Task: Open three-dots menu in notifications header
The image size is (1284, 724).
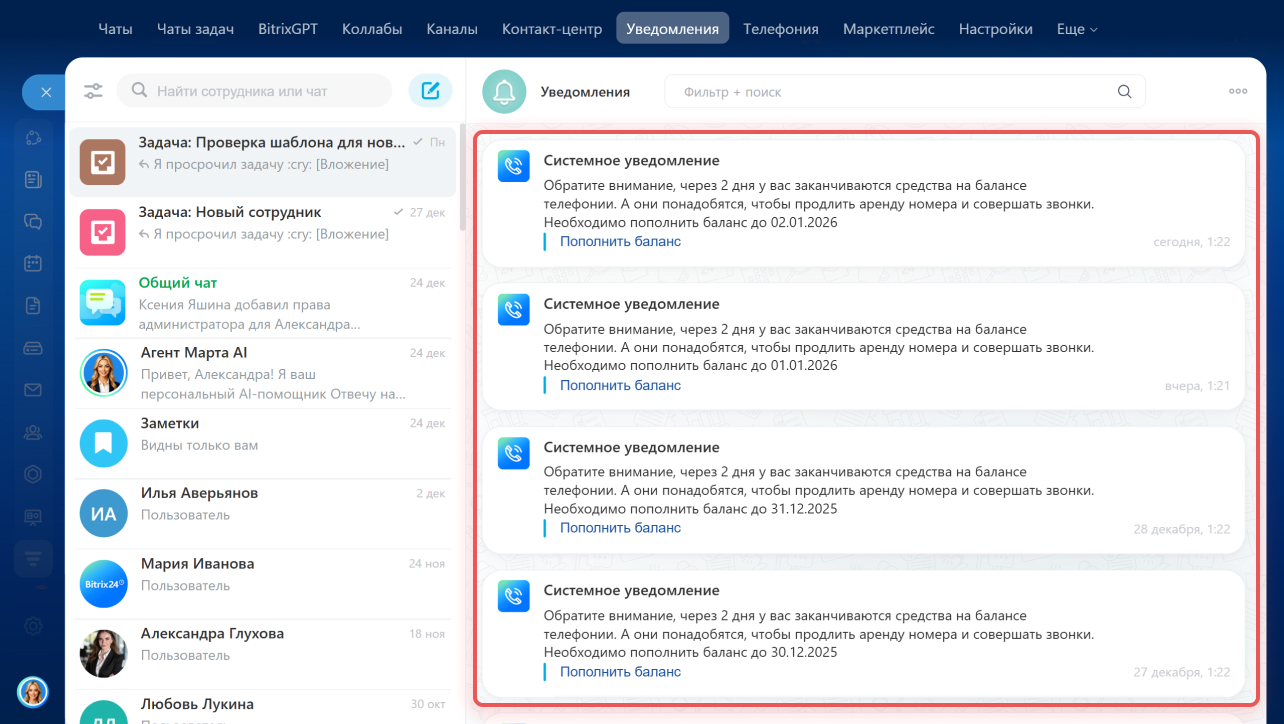Action: coord(1238,91)
